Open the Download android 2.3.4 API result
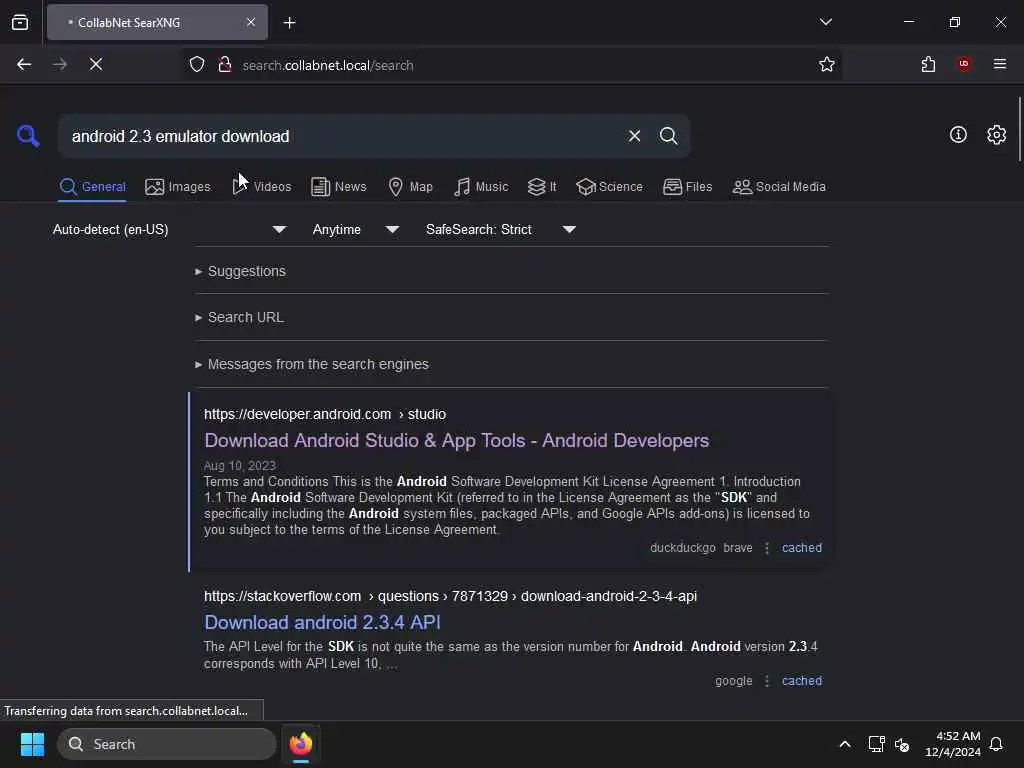Image resolution: width=1024 pixels, height=768 pixels. tap(322, 622)
